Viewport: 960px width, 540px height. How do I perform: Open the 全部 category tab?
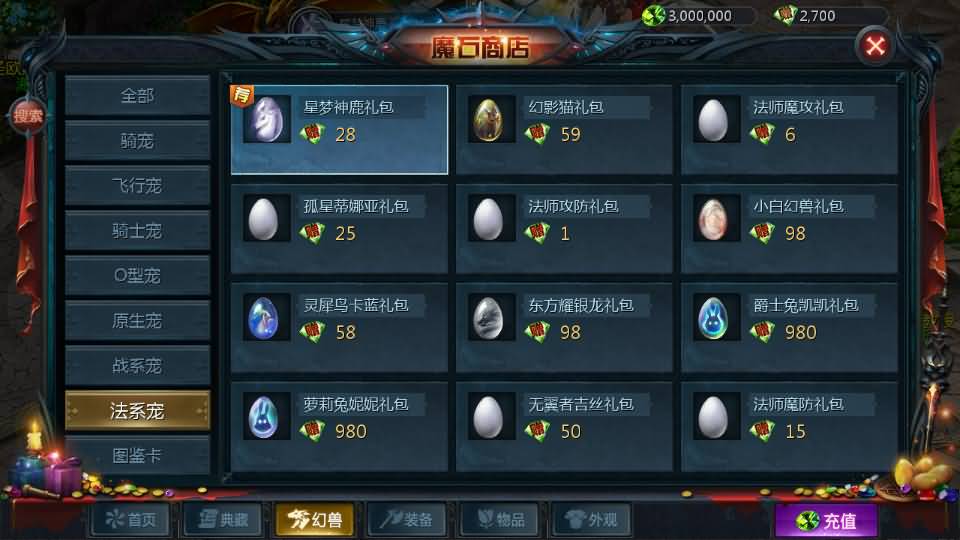point(137,96)
